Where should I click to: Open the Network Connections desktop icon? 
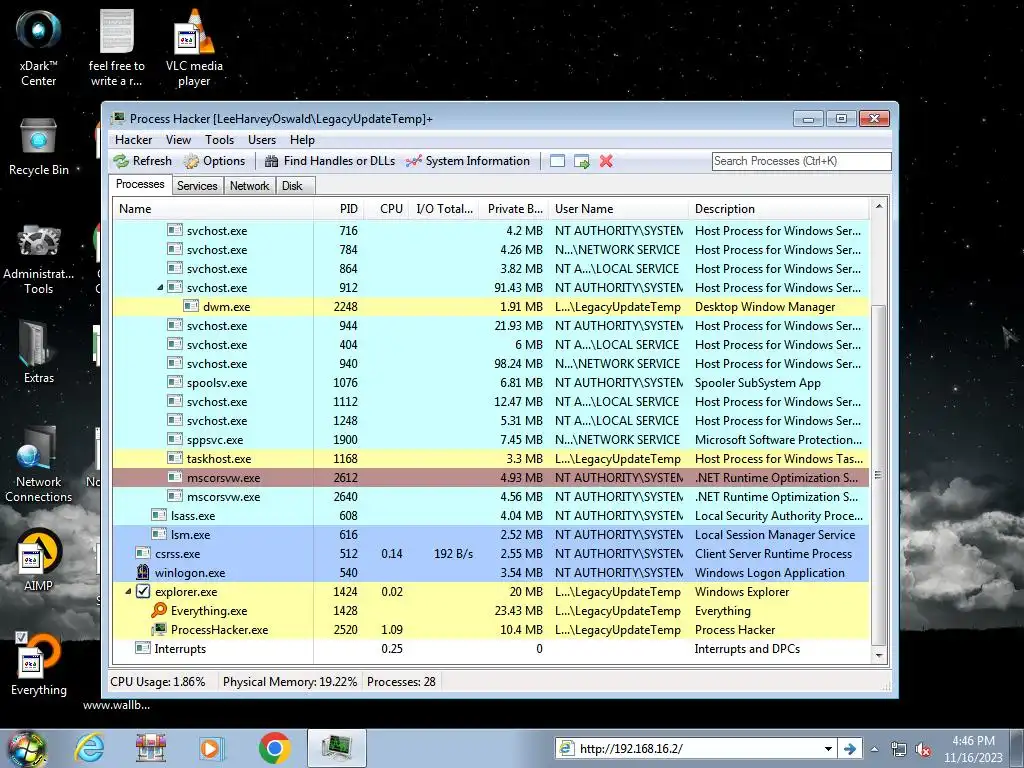[39, 464]
